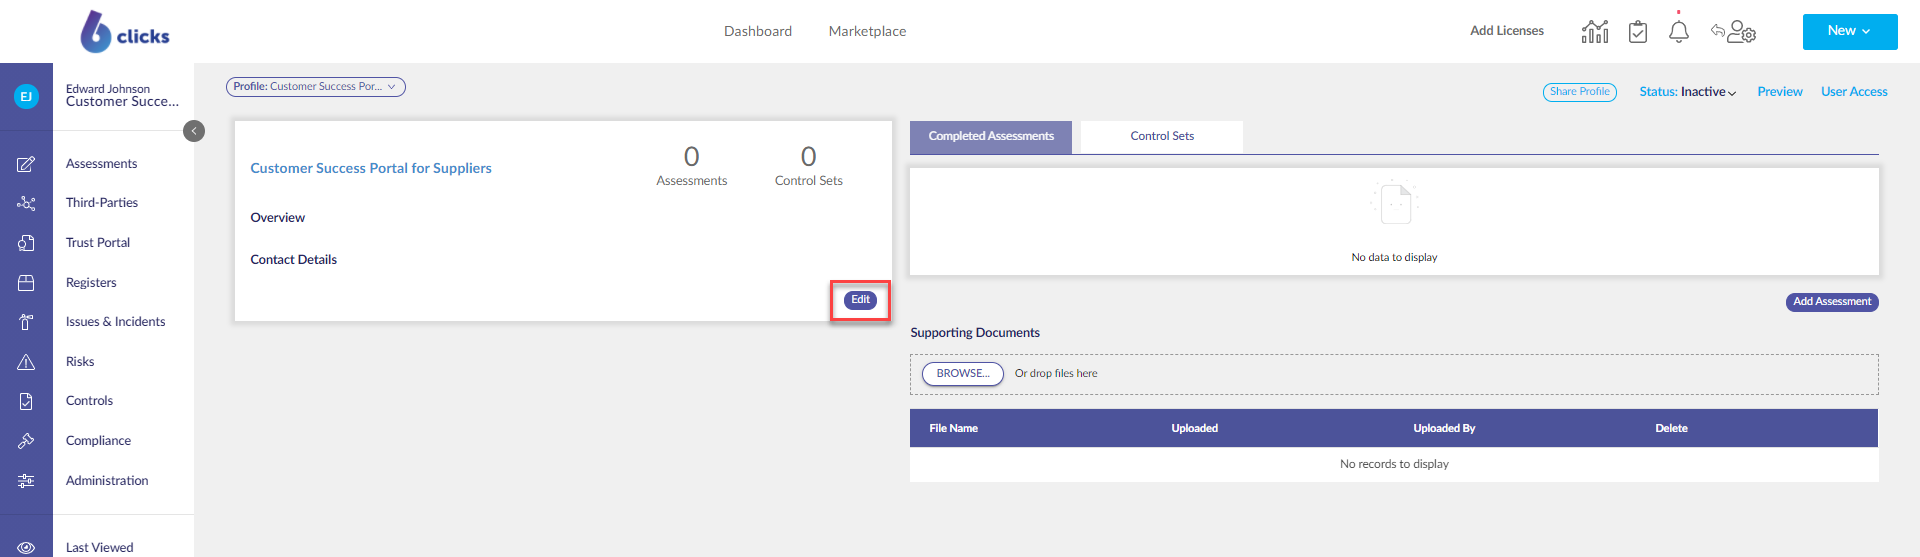The image size is (1920, 557).
Task: Click the Uploaded column header
Action: point(1195,428)
